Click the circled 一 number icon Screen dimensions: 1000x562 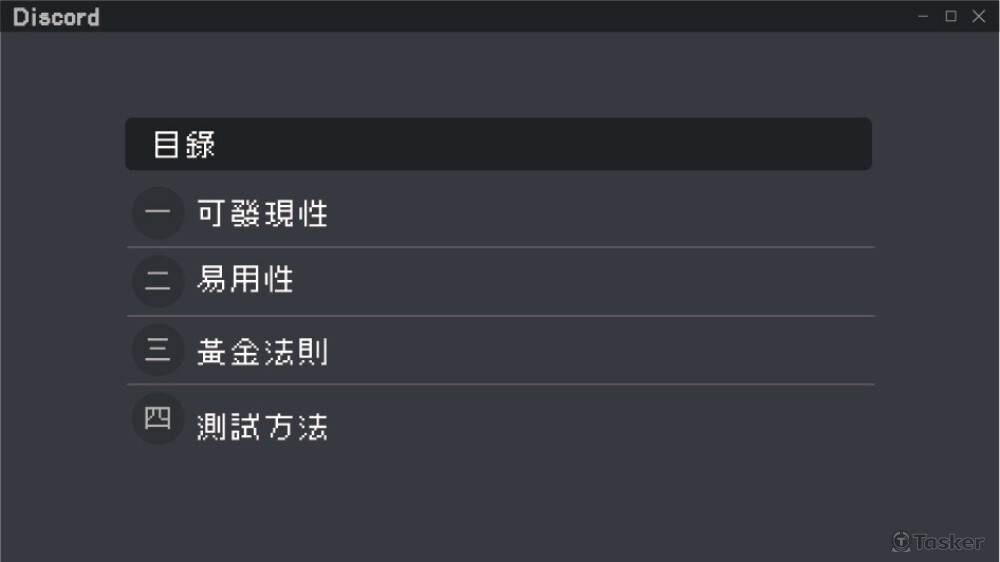(158, 213)
